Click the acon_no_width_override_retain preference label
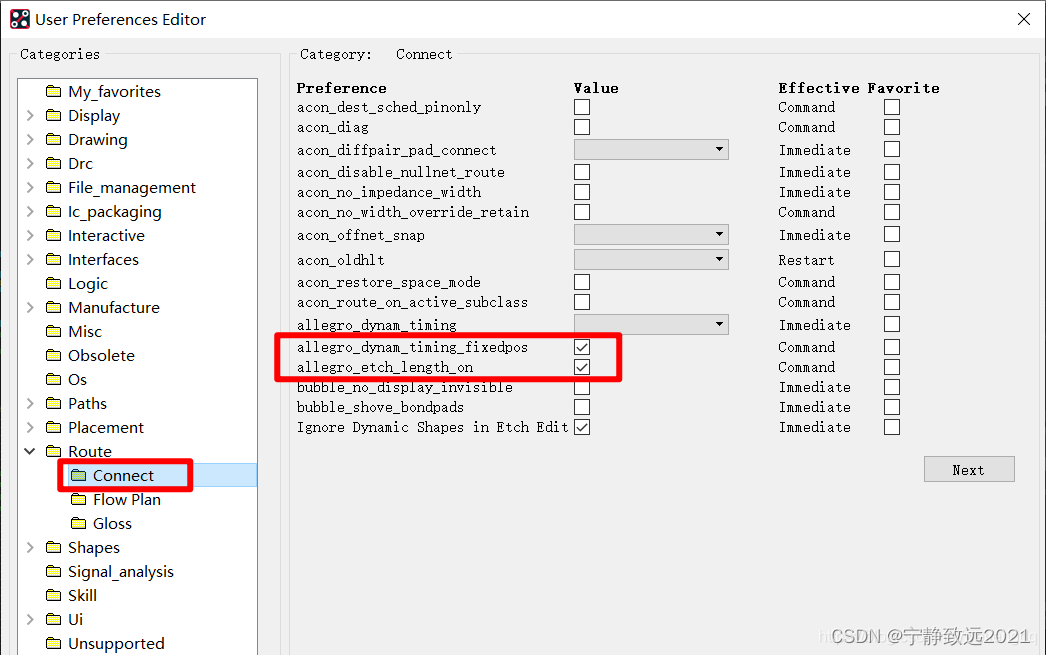Image resolution: width=1046 pixels, height=655 pixels. tap(413, 212)
